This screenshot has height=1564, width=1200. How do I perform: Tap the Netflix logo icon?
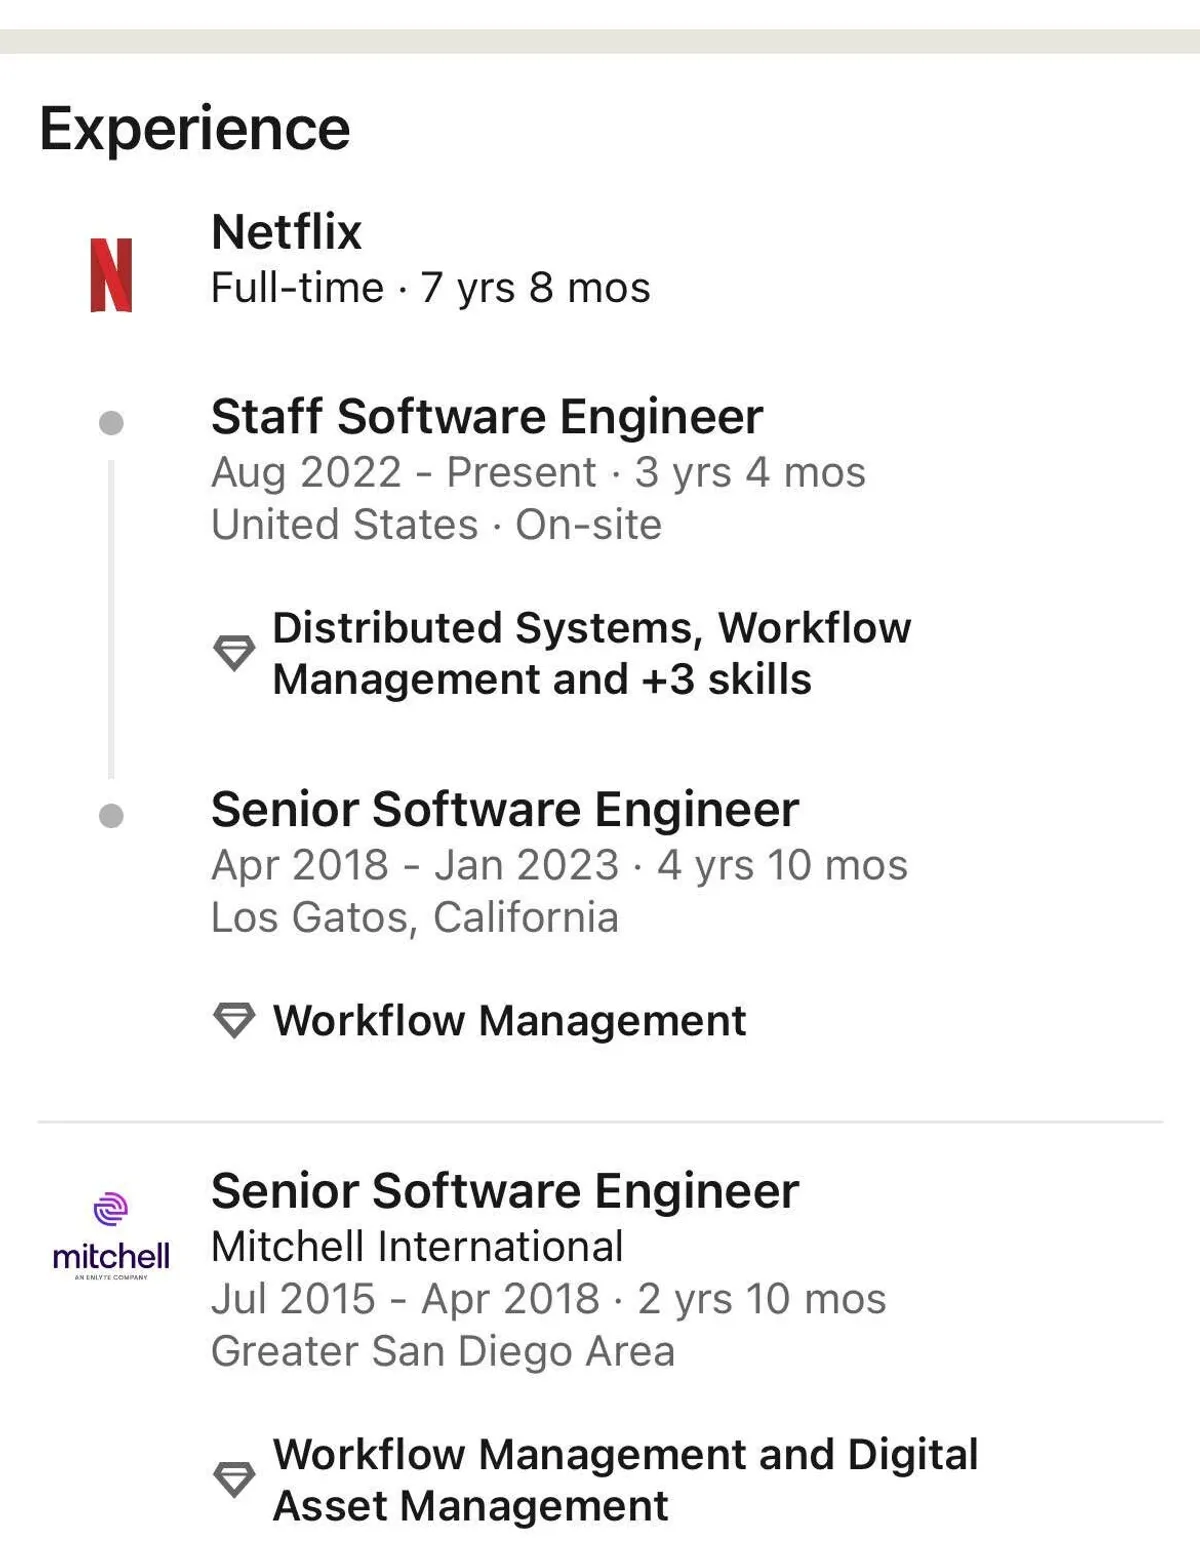tap(111, 275)
